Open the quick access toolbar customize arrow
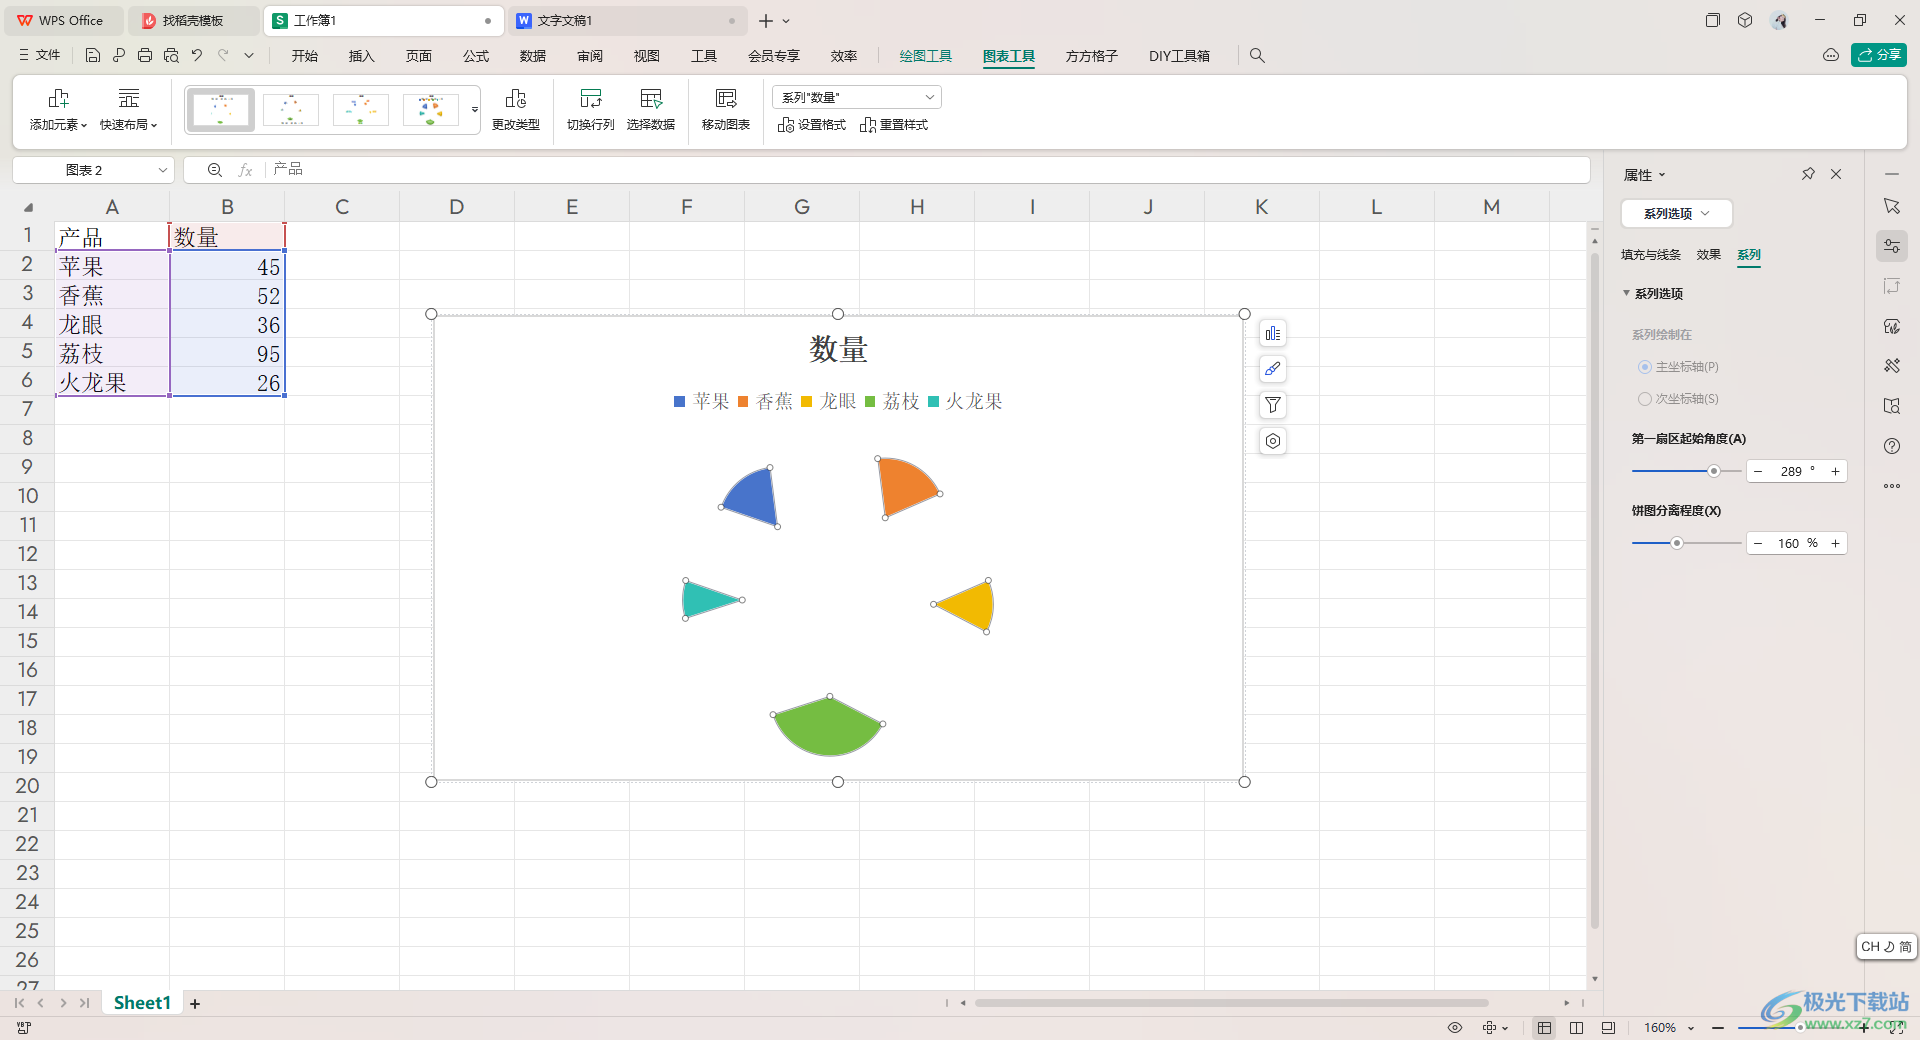Image resolution: width=1920 pixels, height=1040 pixels. pos(249,56)
